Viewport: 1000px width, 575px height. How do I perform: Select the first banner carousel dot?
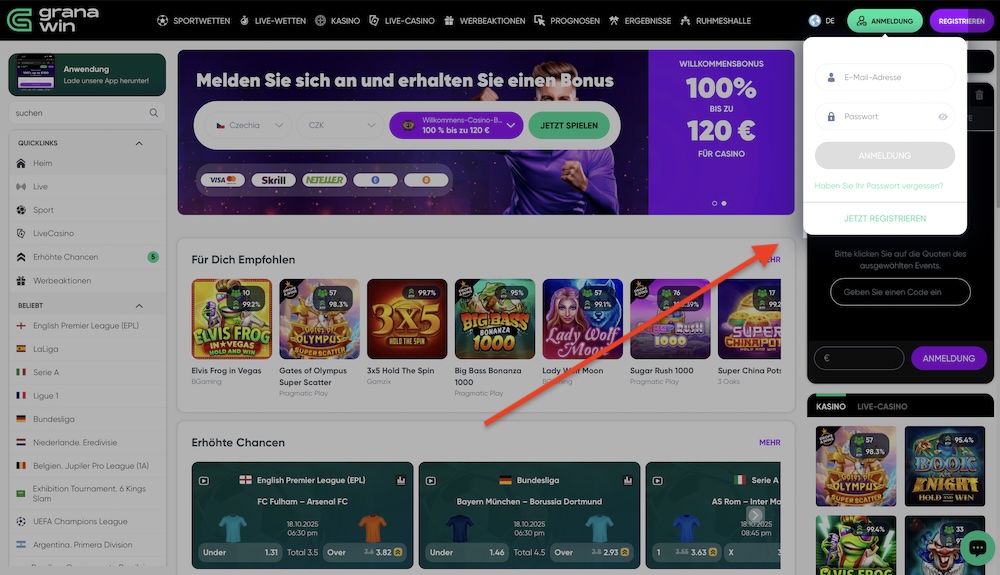pos(714,203)
